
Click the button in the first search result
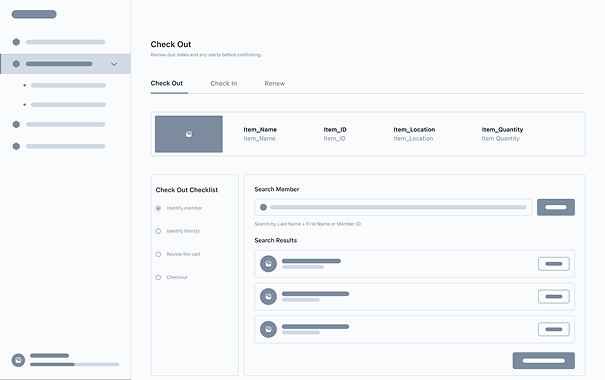click(x=554, y=264)
